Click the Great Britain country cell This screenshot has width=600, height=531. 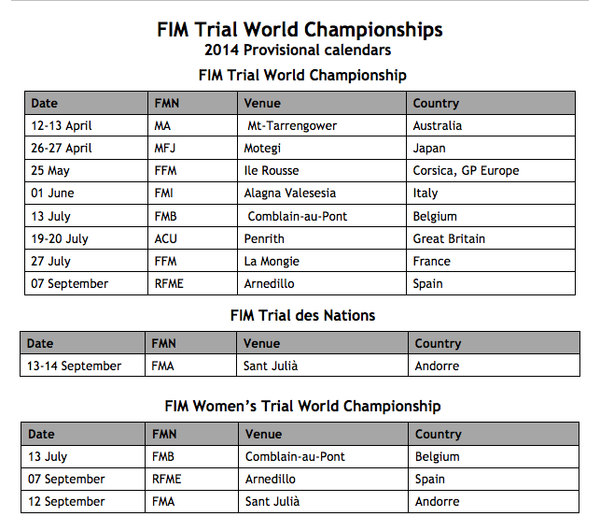[x=491, y=239]
